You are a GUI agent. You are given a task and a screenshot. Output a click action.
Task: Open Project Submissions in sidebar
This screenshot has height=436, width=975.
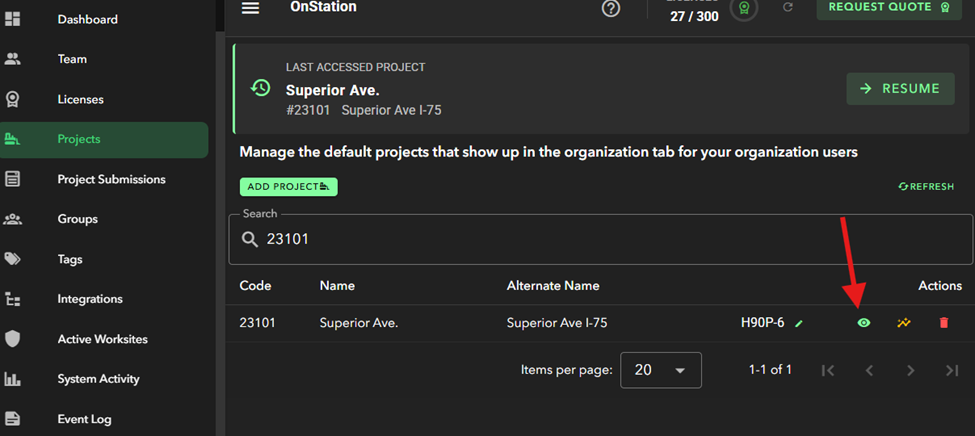click(111, 179)
